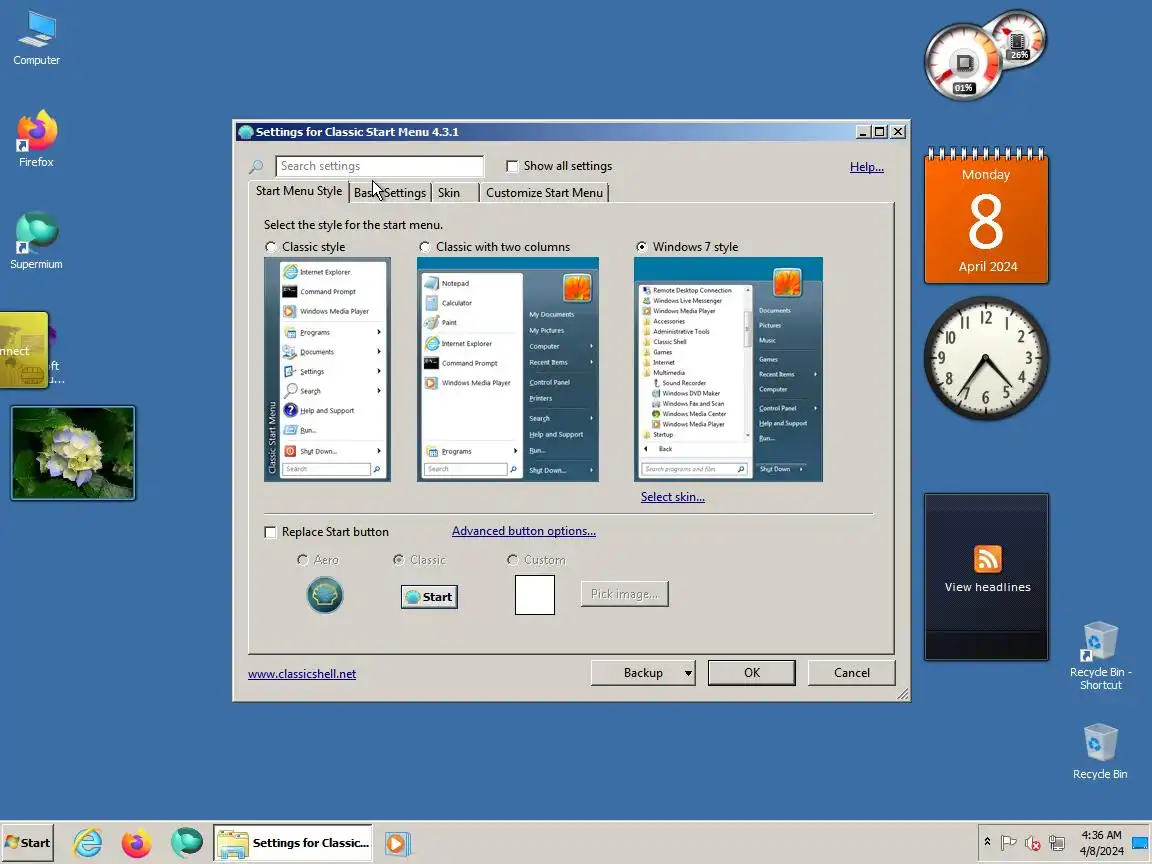Click the Pick image... button

click(x=624, y=594)
